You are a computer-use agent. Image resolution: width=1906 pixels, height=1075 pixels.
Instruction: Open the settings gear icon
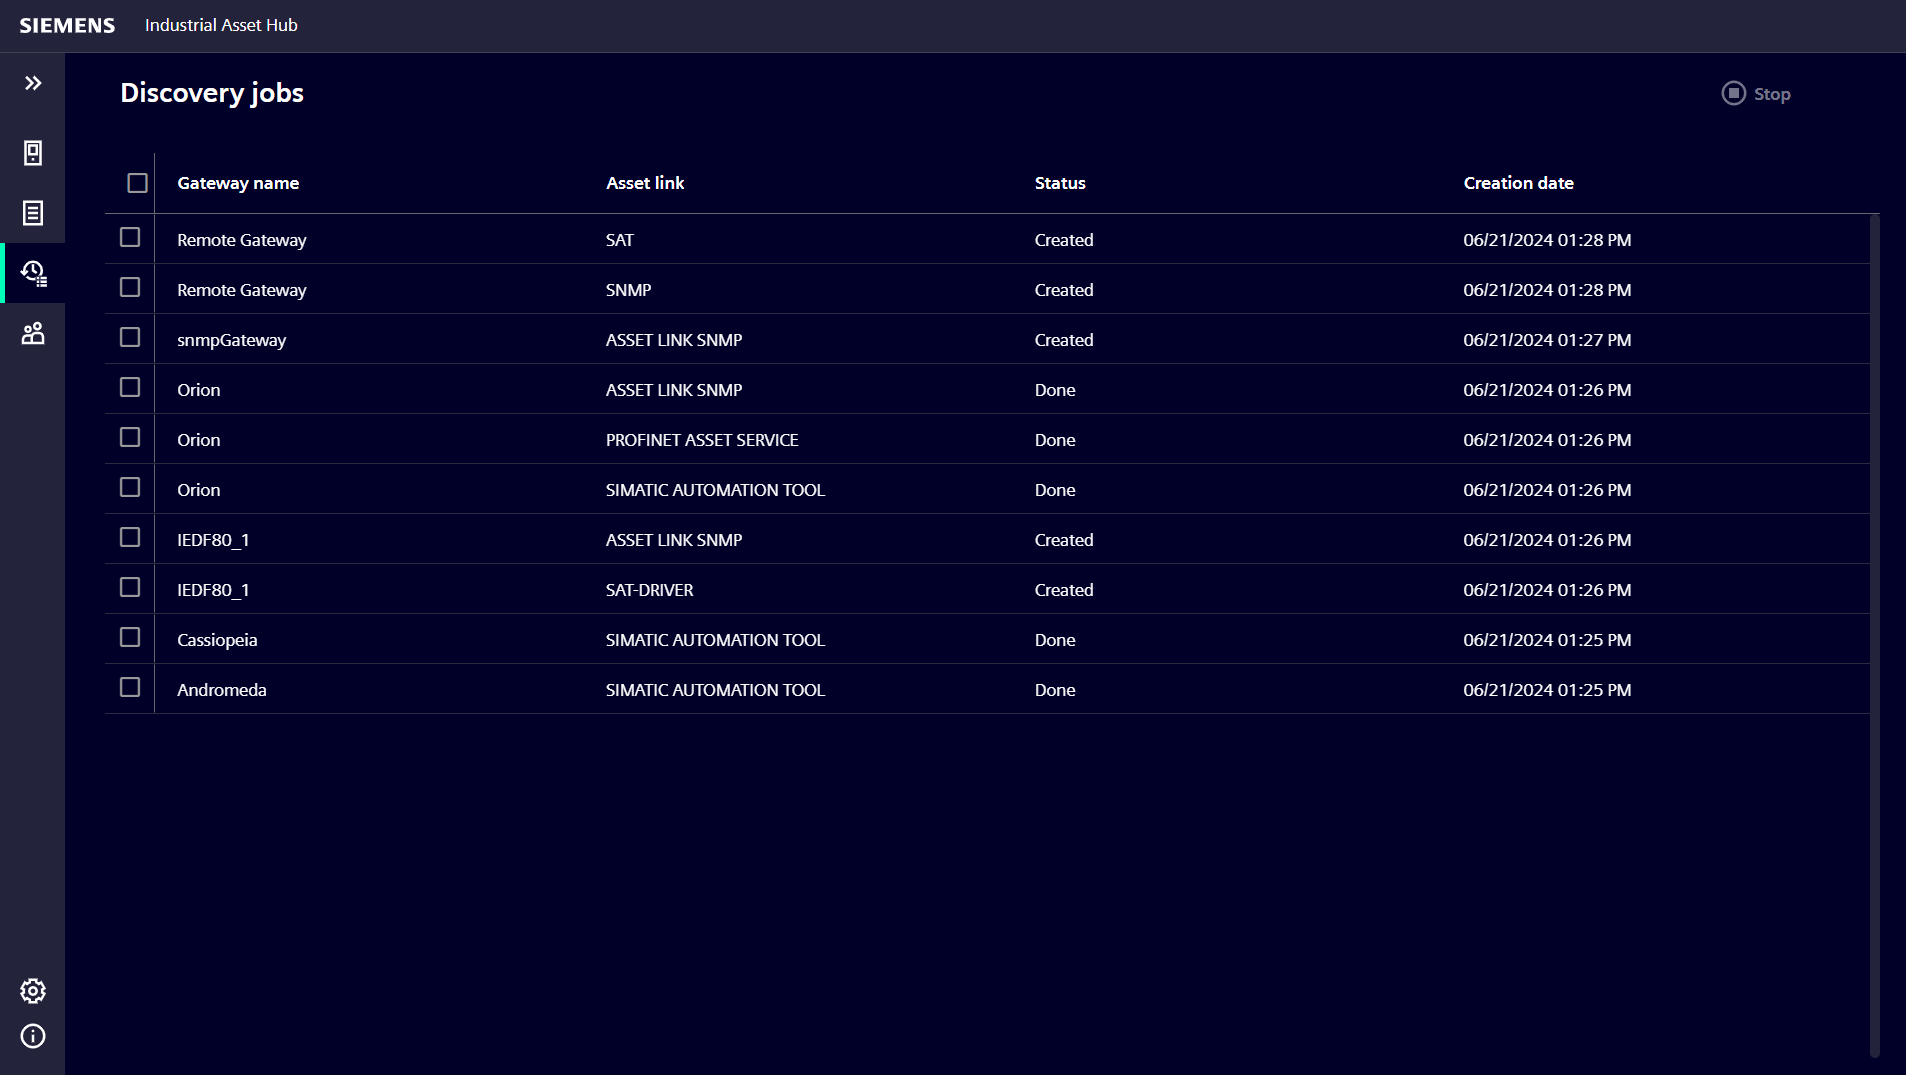tap(33, 990)
